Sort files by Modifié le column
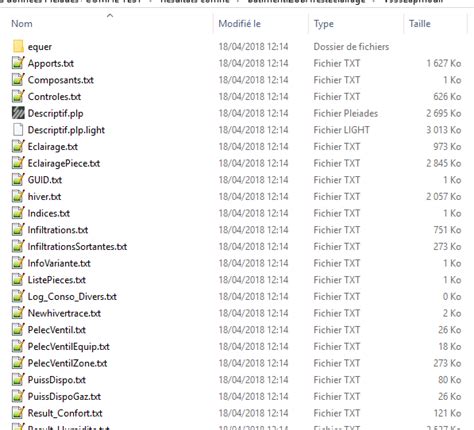474x430 pixels. pyautogui.click(x=239, y=24)
